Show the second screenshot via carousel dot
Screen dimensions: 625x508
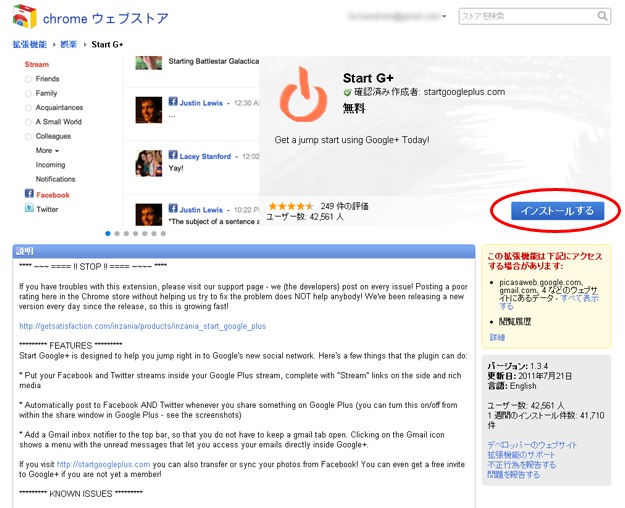click(117, 234)
